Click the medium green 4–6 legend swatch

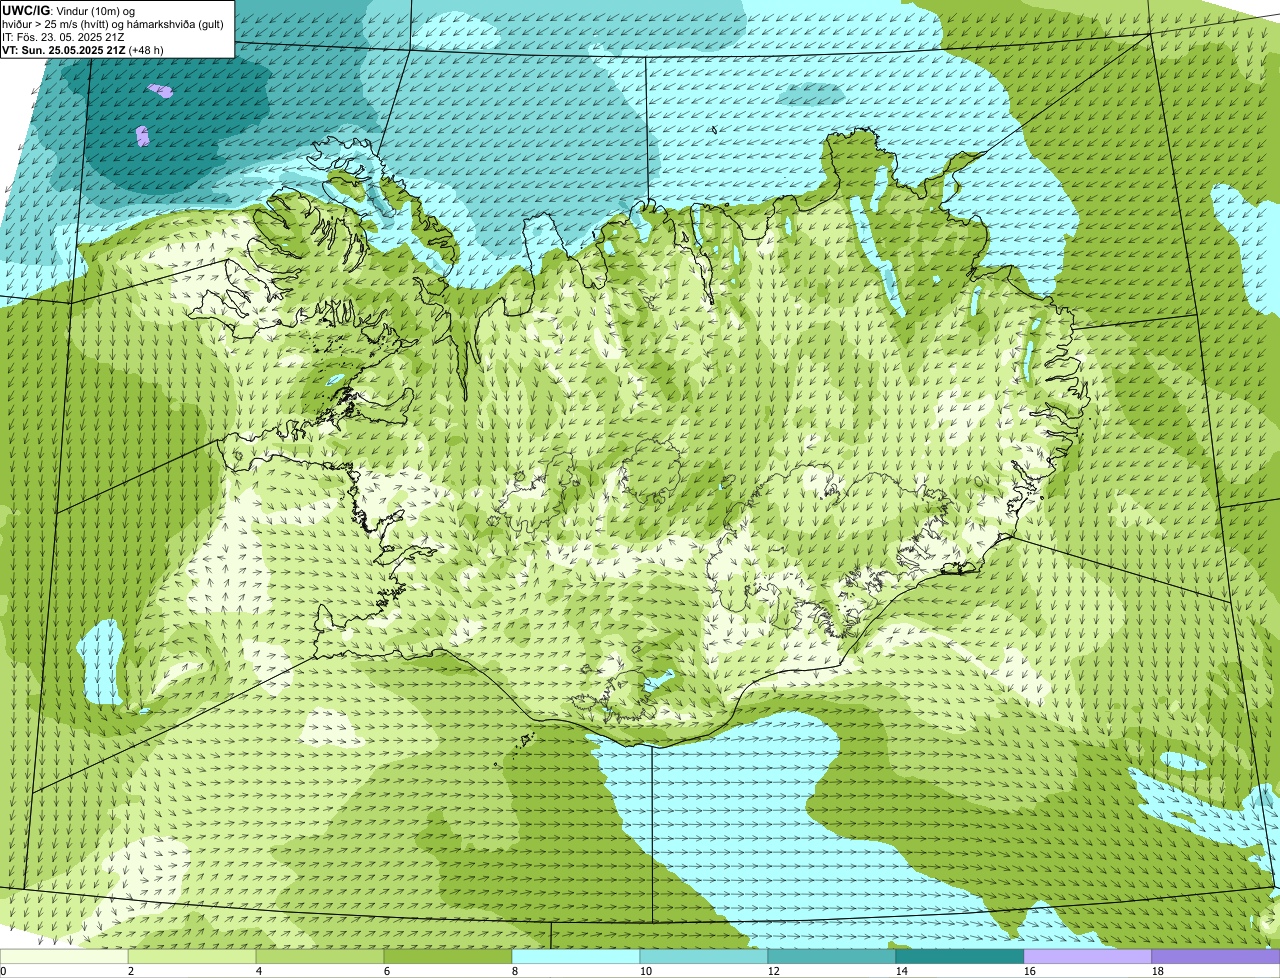(x=320, y=956)
